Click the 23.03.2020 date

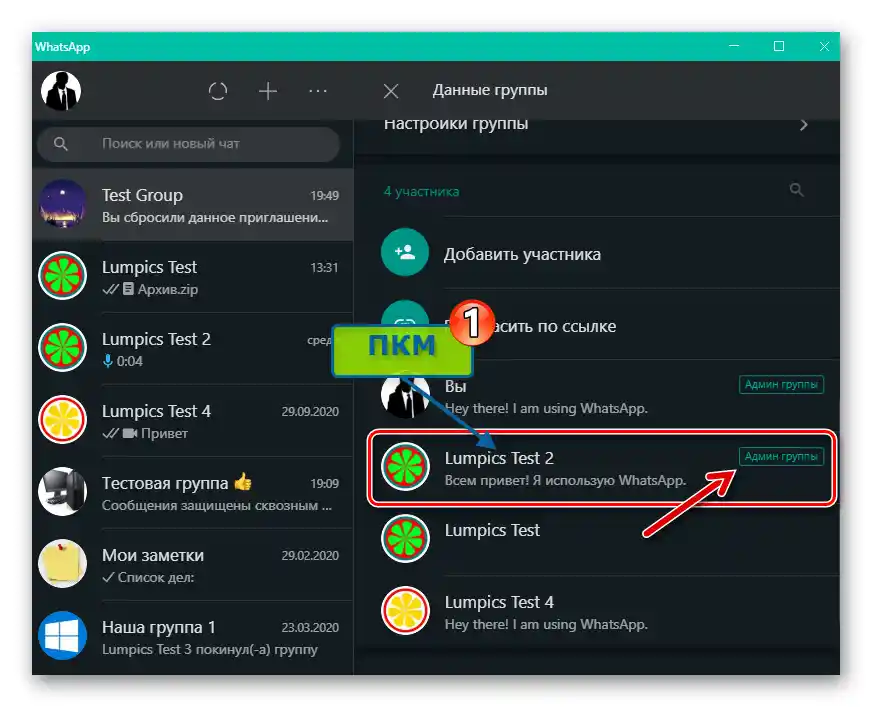click(x=310, y=627)
